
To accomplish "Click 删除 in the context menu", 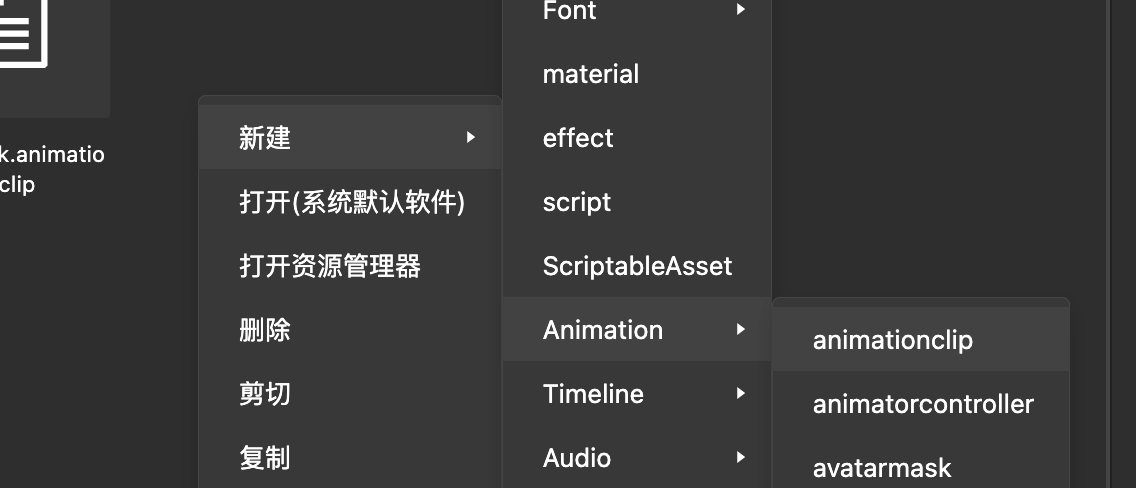I will click(350, 329).
